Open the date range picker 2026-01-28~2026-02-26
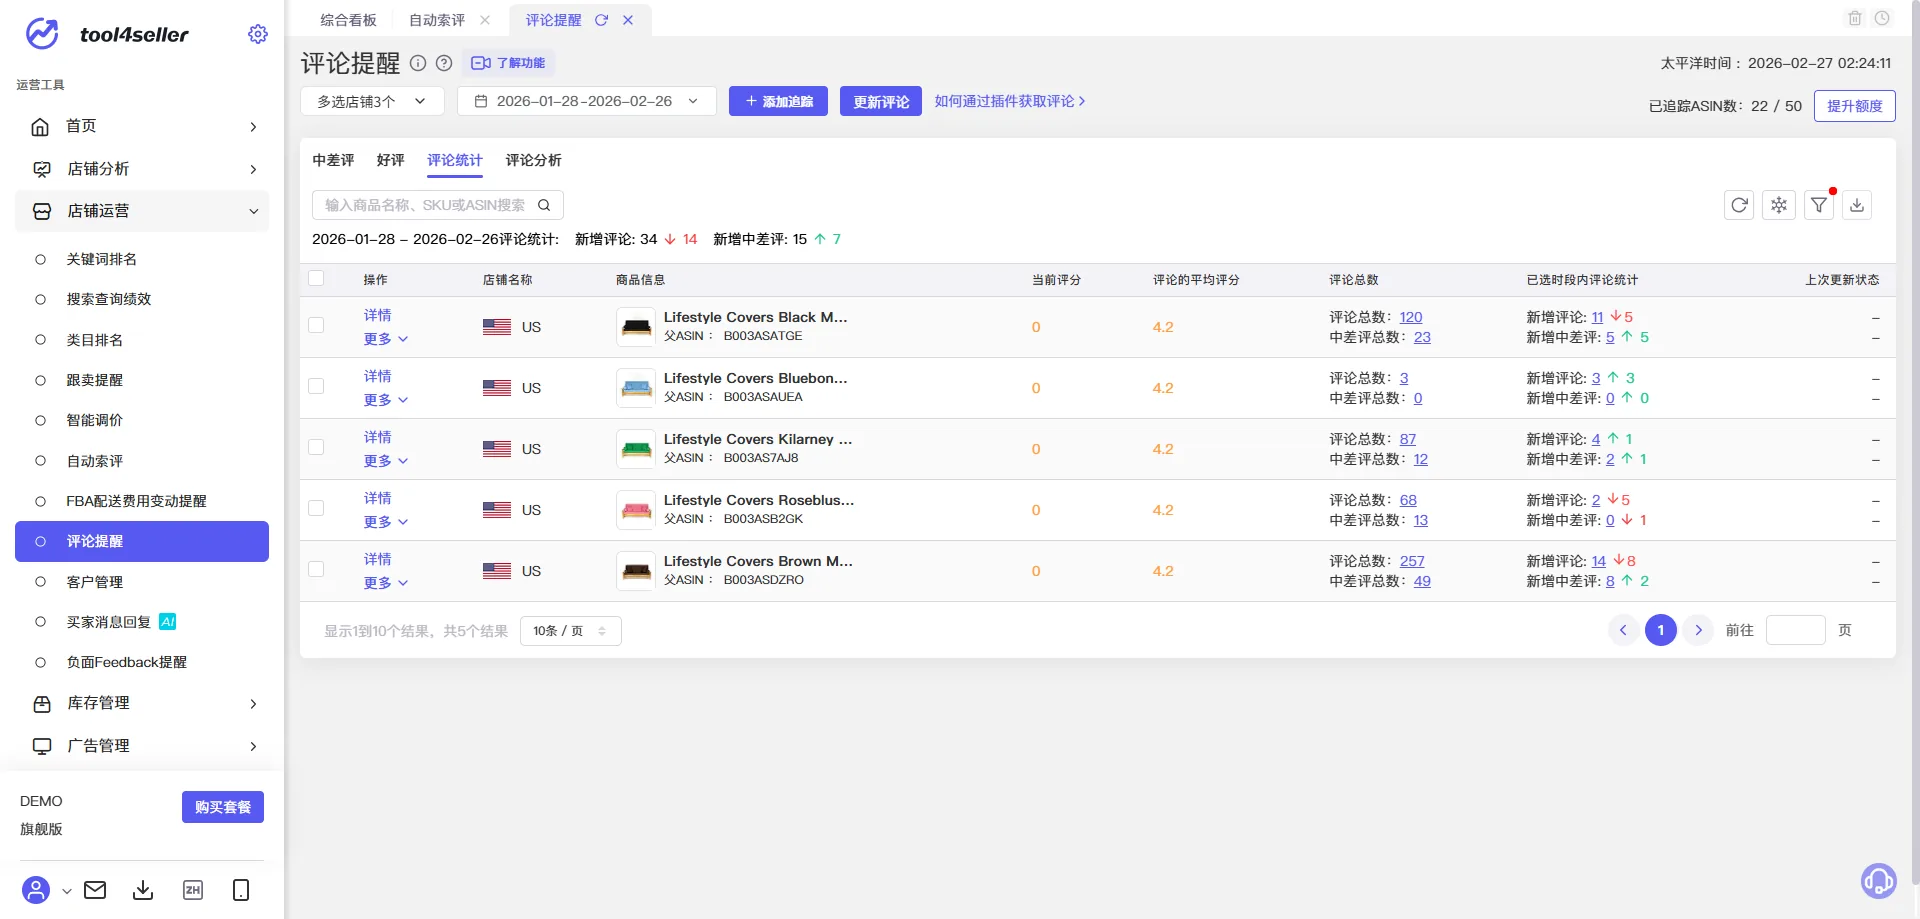This screenshot has height=919, width=1920. pyautogui.click(x=586, y=101)
